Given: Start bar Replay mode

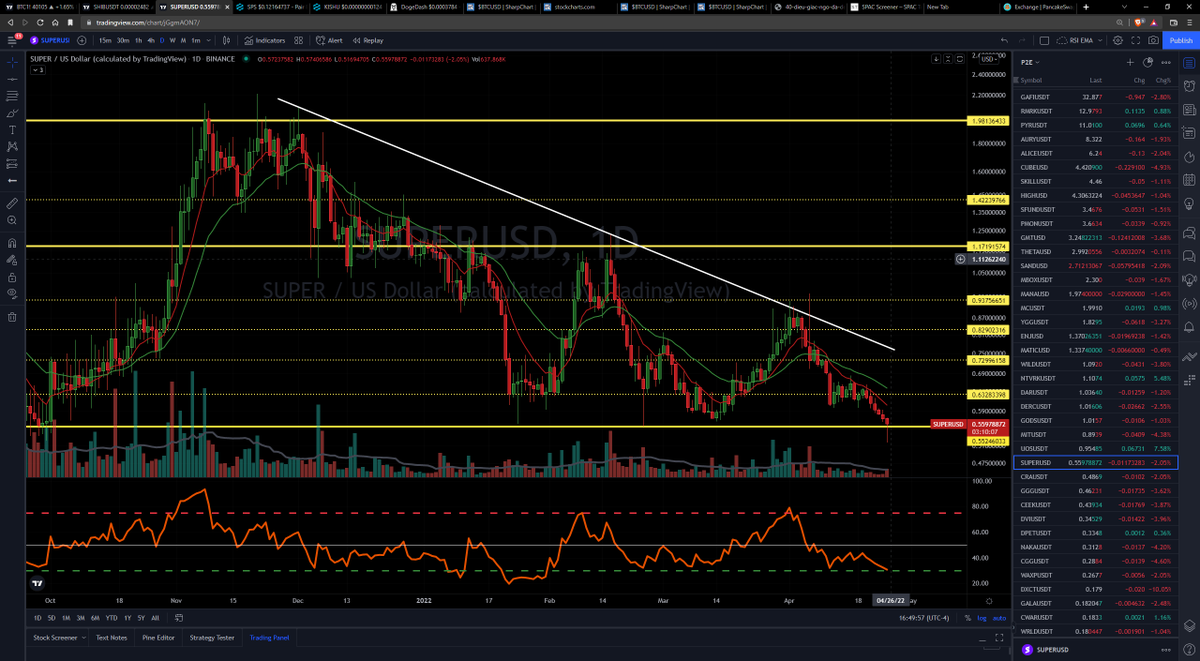Looking at the screenshot, I should [368, 41].
